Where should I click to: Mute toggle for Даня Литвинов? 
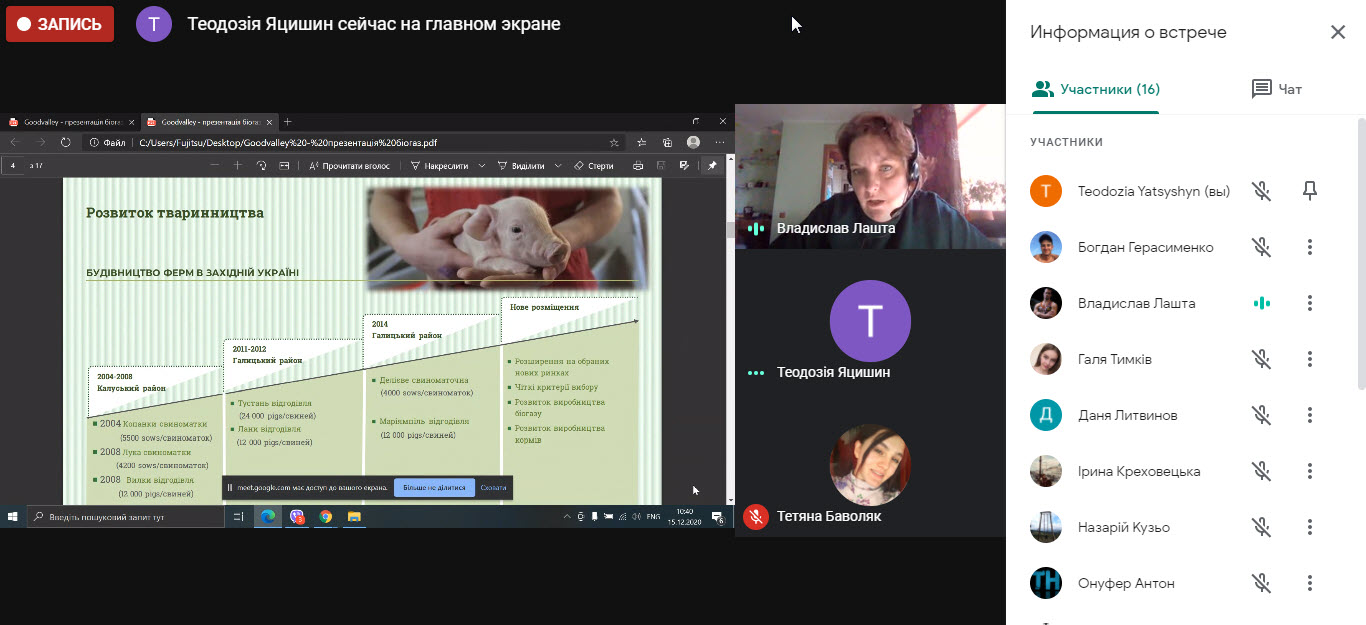[1262, 415]
